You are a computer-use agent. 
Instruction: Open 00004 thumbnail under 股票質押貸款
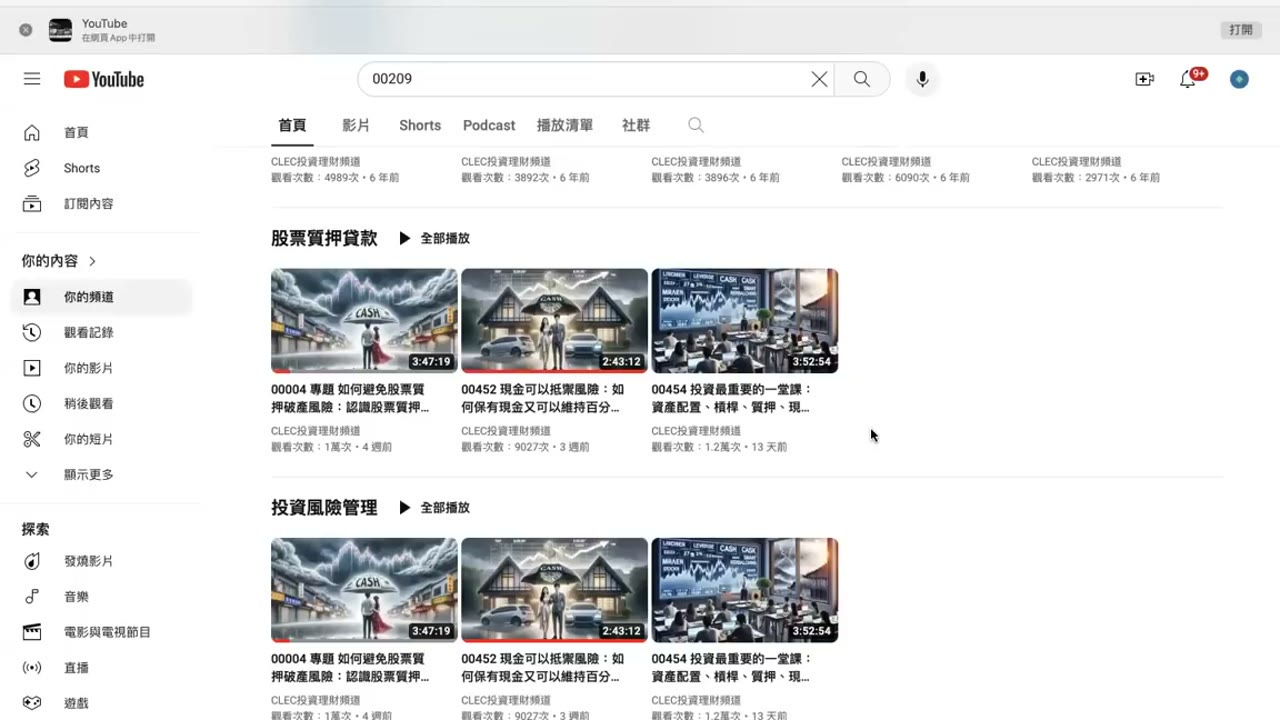click(364, 321)
